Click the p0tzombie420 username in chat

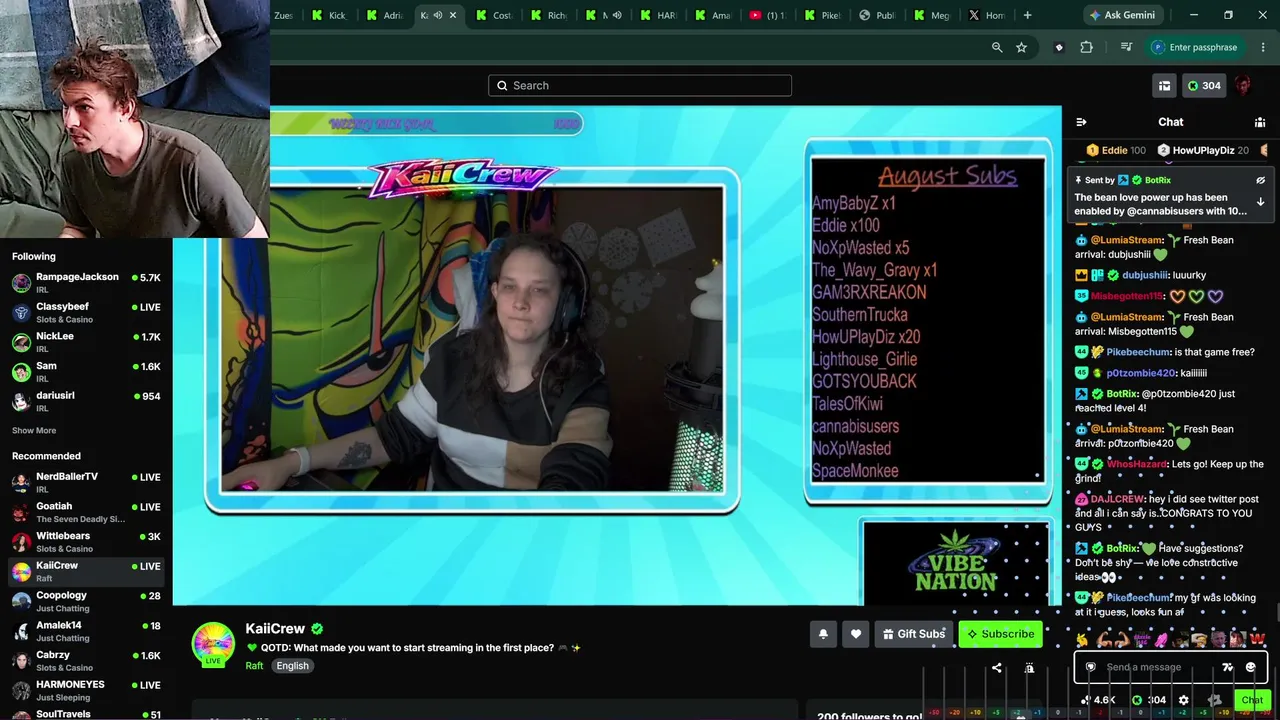tap(1141, 373)
